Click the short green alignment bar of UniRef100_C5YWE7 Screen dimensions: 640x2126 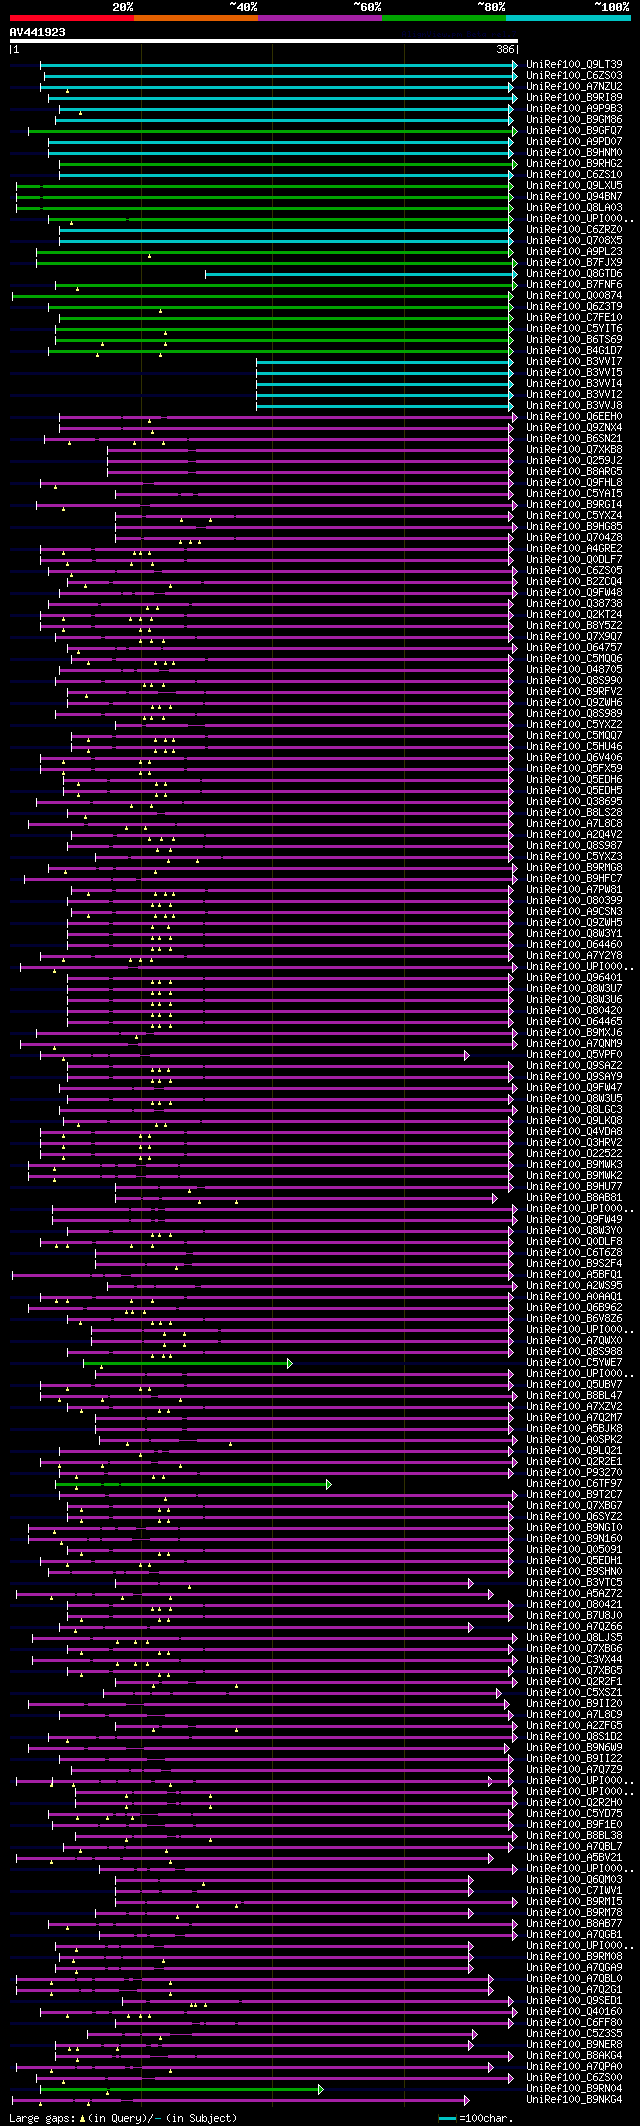point(187,1363)
